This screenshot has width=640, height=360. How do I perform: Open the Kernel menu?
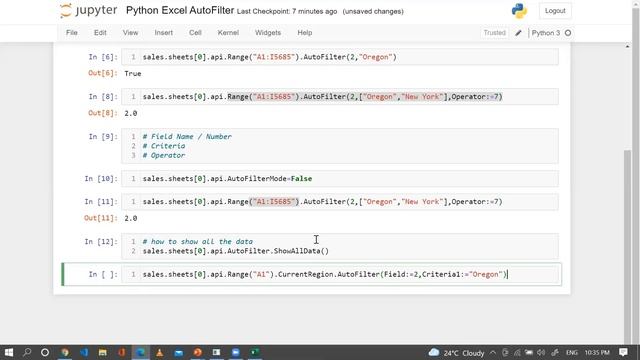click(x=228, y=33)
